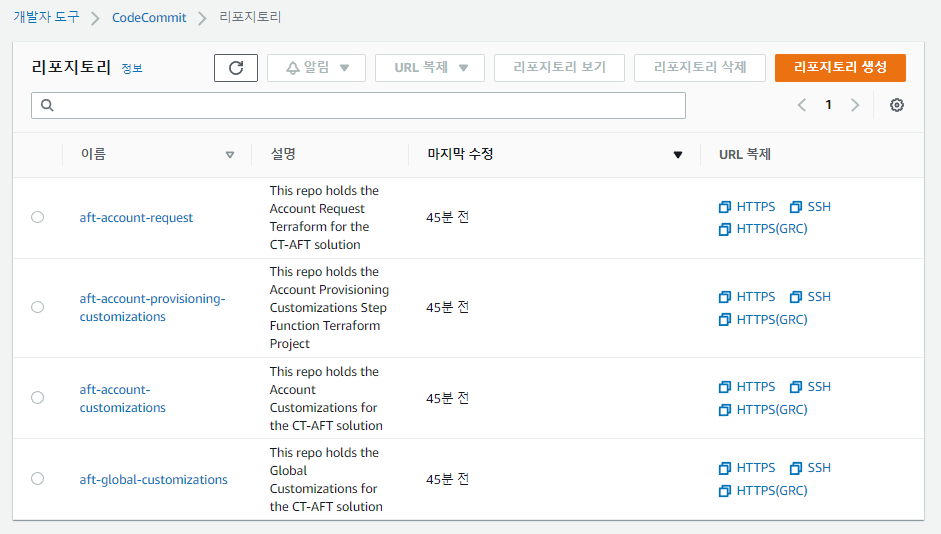Viewport: 941px width, 534px height.
Task: Open the aft-account-request repository link
Action: pos(136,217)
